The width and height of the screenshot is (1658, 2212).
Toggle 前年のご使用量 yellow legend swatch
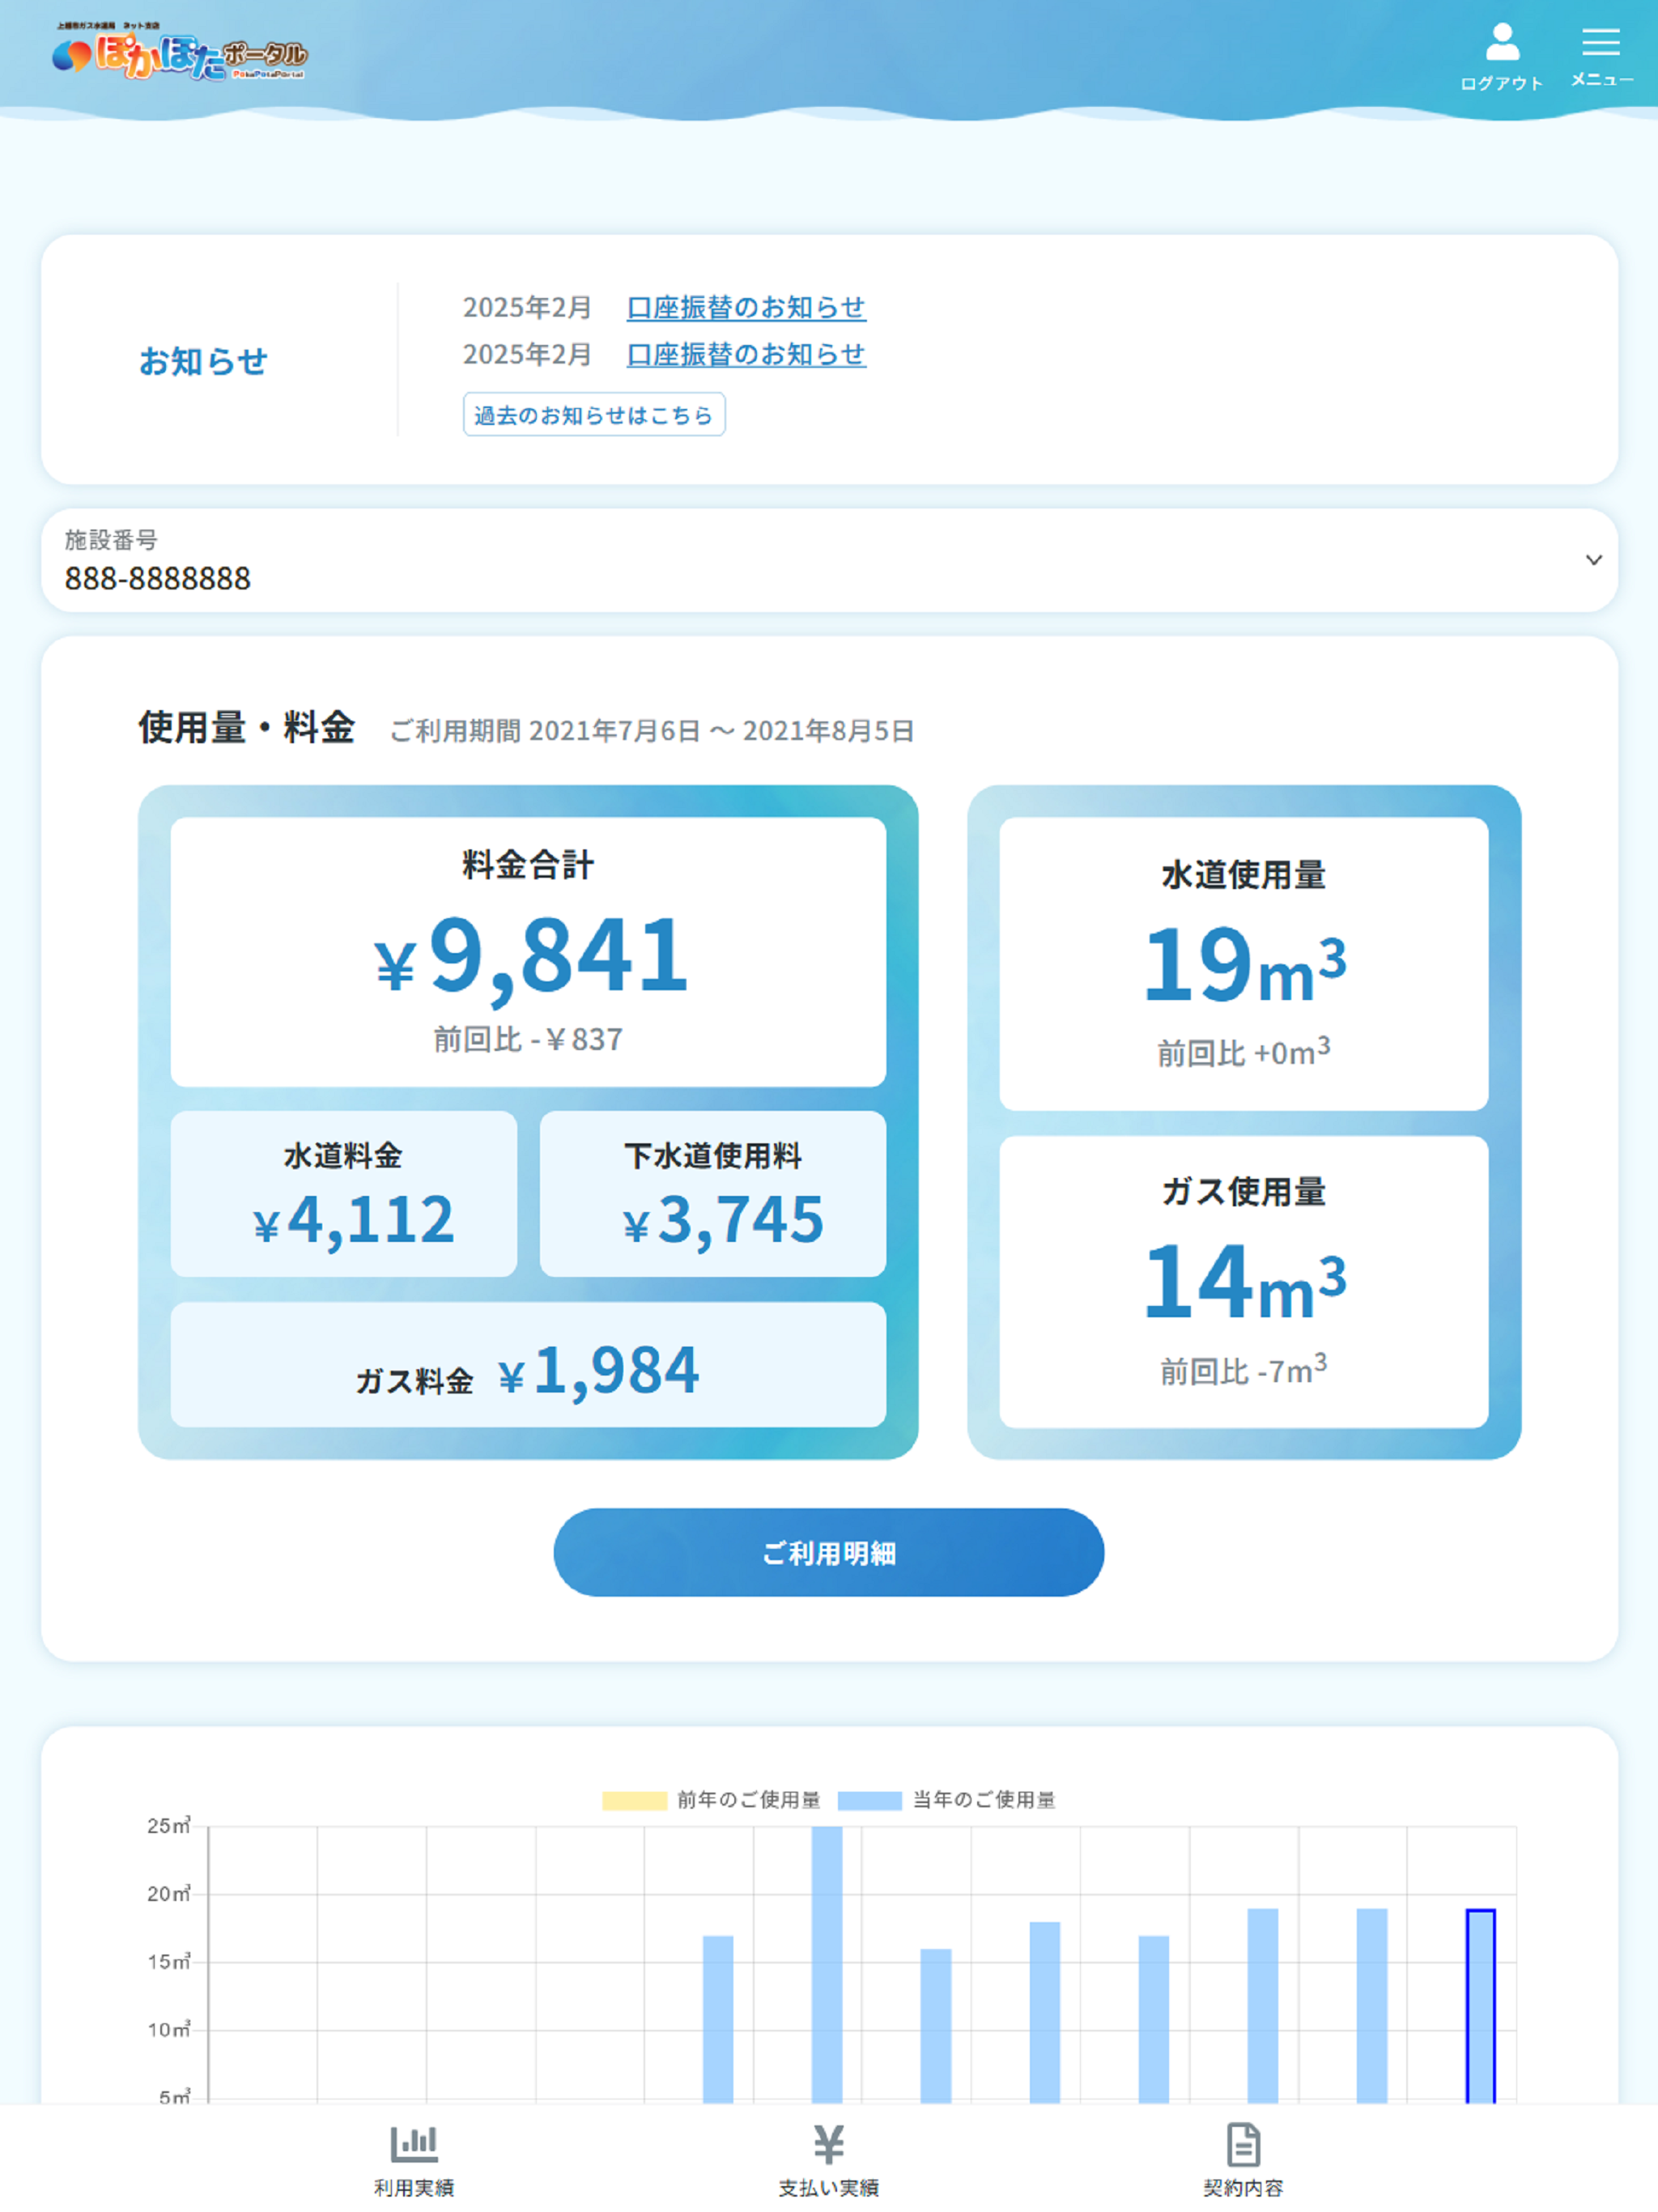[634, 1800]
